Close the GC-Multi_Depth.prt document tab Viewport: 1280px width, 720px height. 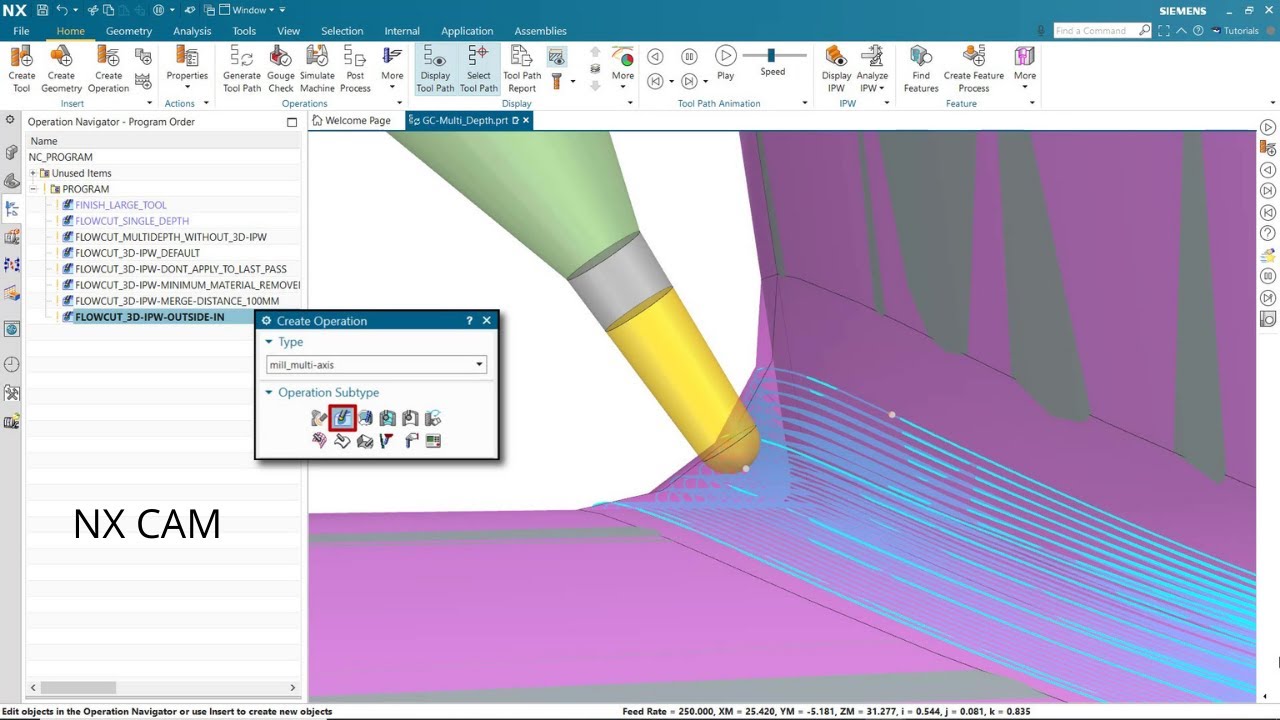(x=526, y=120)
